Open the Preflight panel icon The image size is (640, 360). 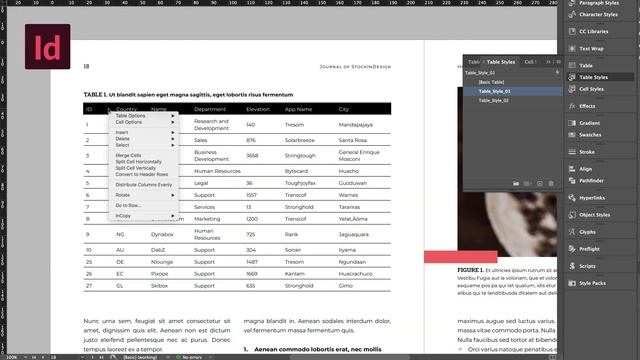(572, 249)
